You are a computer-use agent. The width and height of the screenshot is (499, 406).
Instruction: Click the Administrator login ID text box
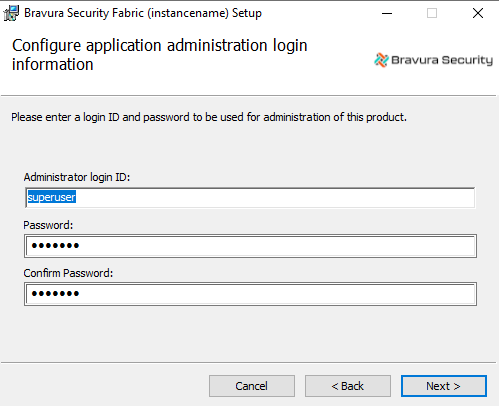[x=250, y=198]
